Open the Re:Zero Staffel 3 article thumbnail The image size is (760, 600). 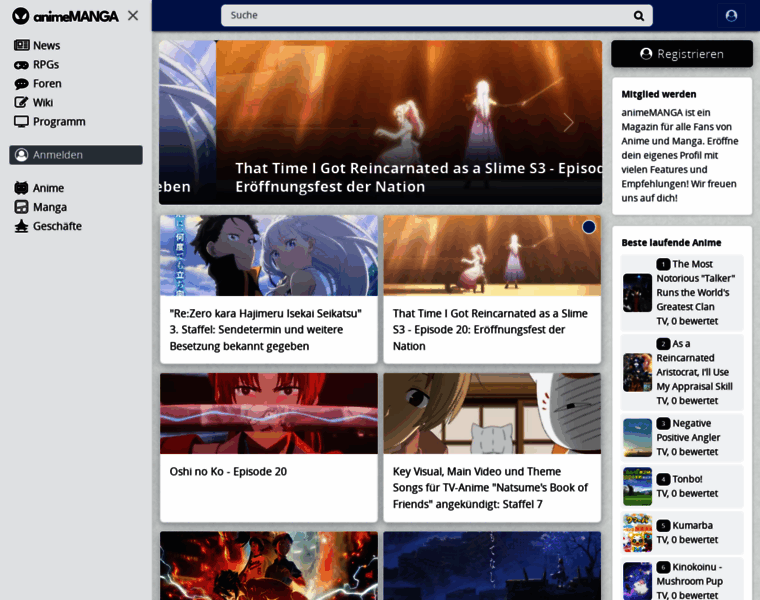point(269,256)
